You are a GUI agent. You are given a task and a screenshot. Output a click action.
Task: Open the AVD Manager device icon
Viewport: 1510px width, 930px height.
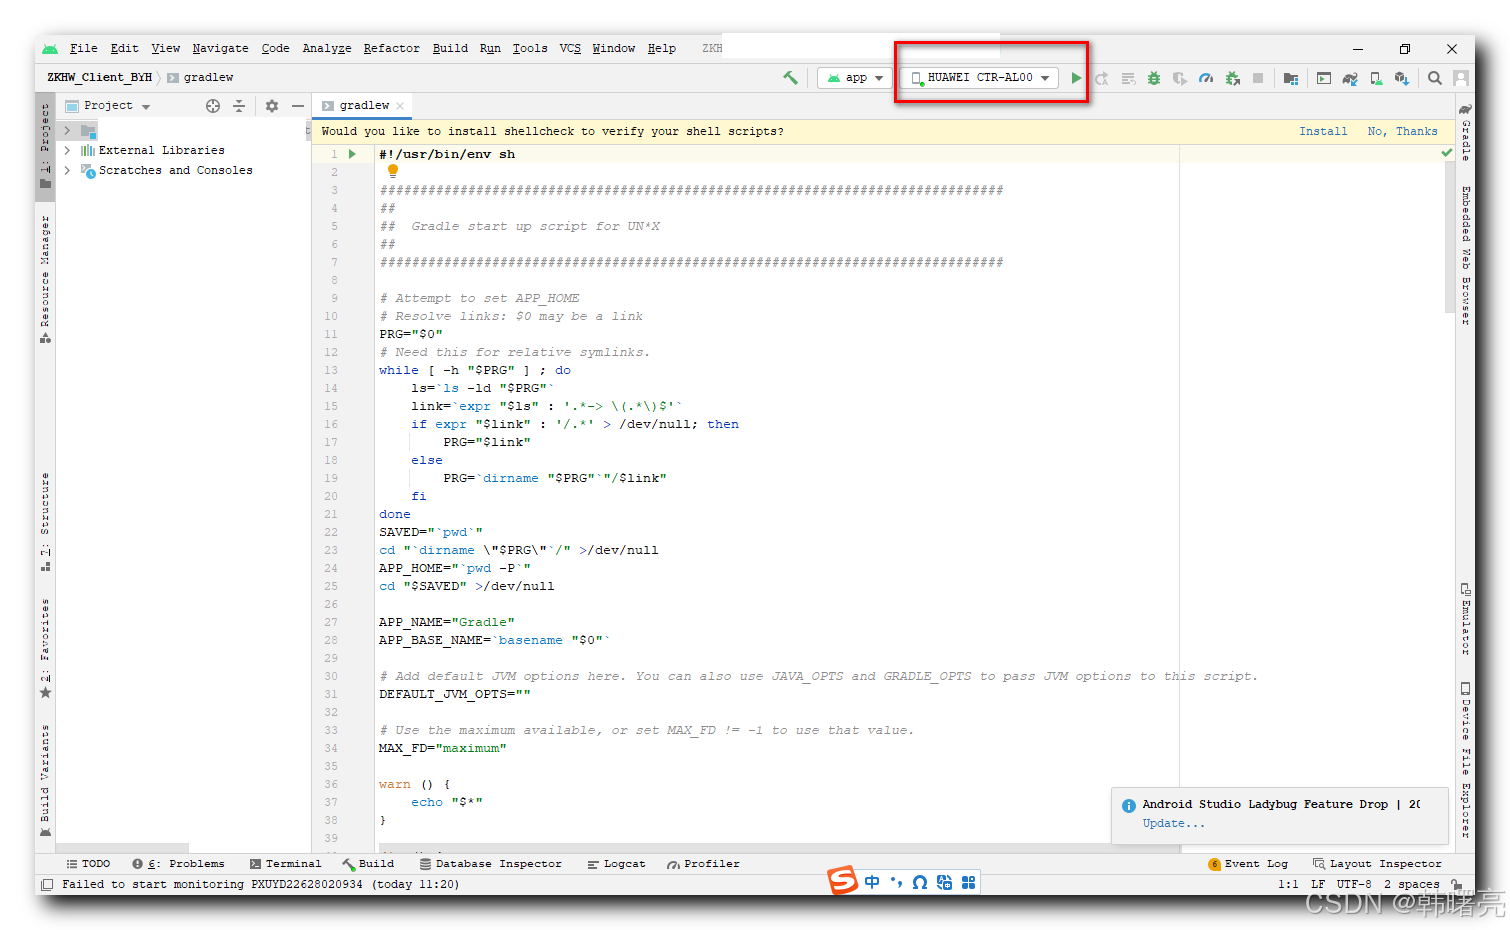point(1376,78)
